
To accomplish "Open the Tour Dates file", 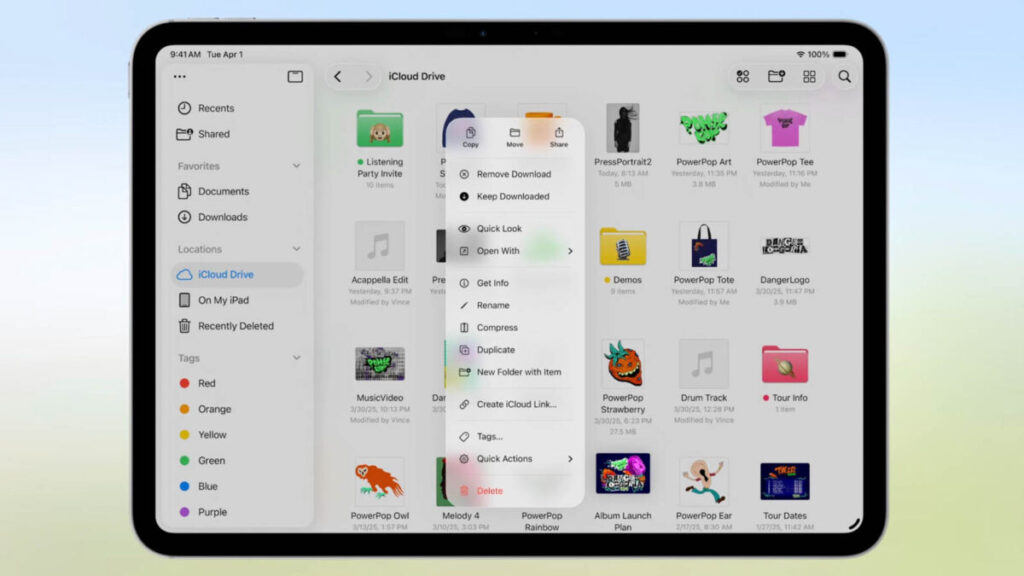I will pos(784,481).
